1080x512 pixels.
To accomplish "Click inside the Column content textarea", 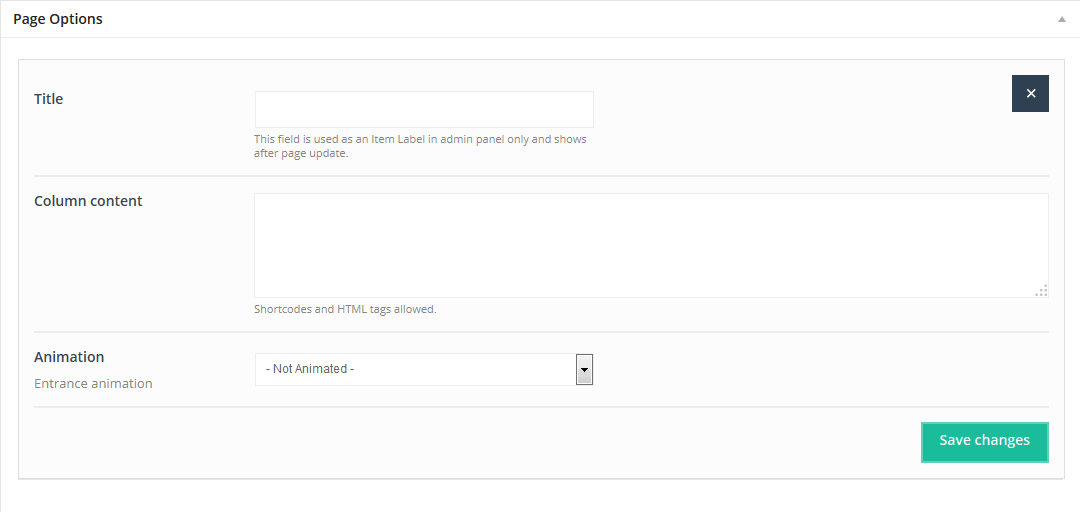I will (650, 245).
